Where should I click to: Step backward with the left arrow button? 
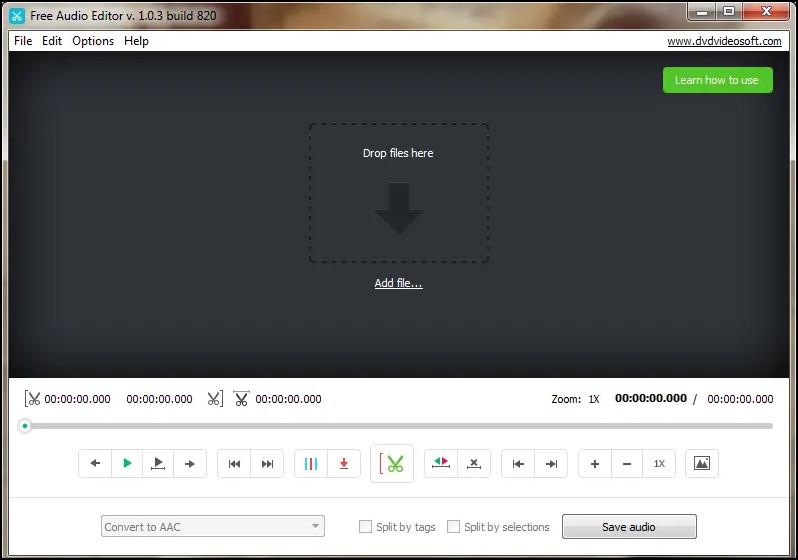pyautogui.click(x=95, y=463)
